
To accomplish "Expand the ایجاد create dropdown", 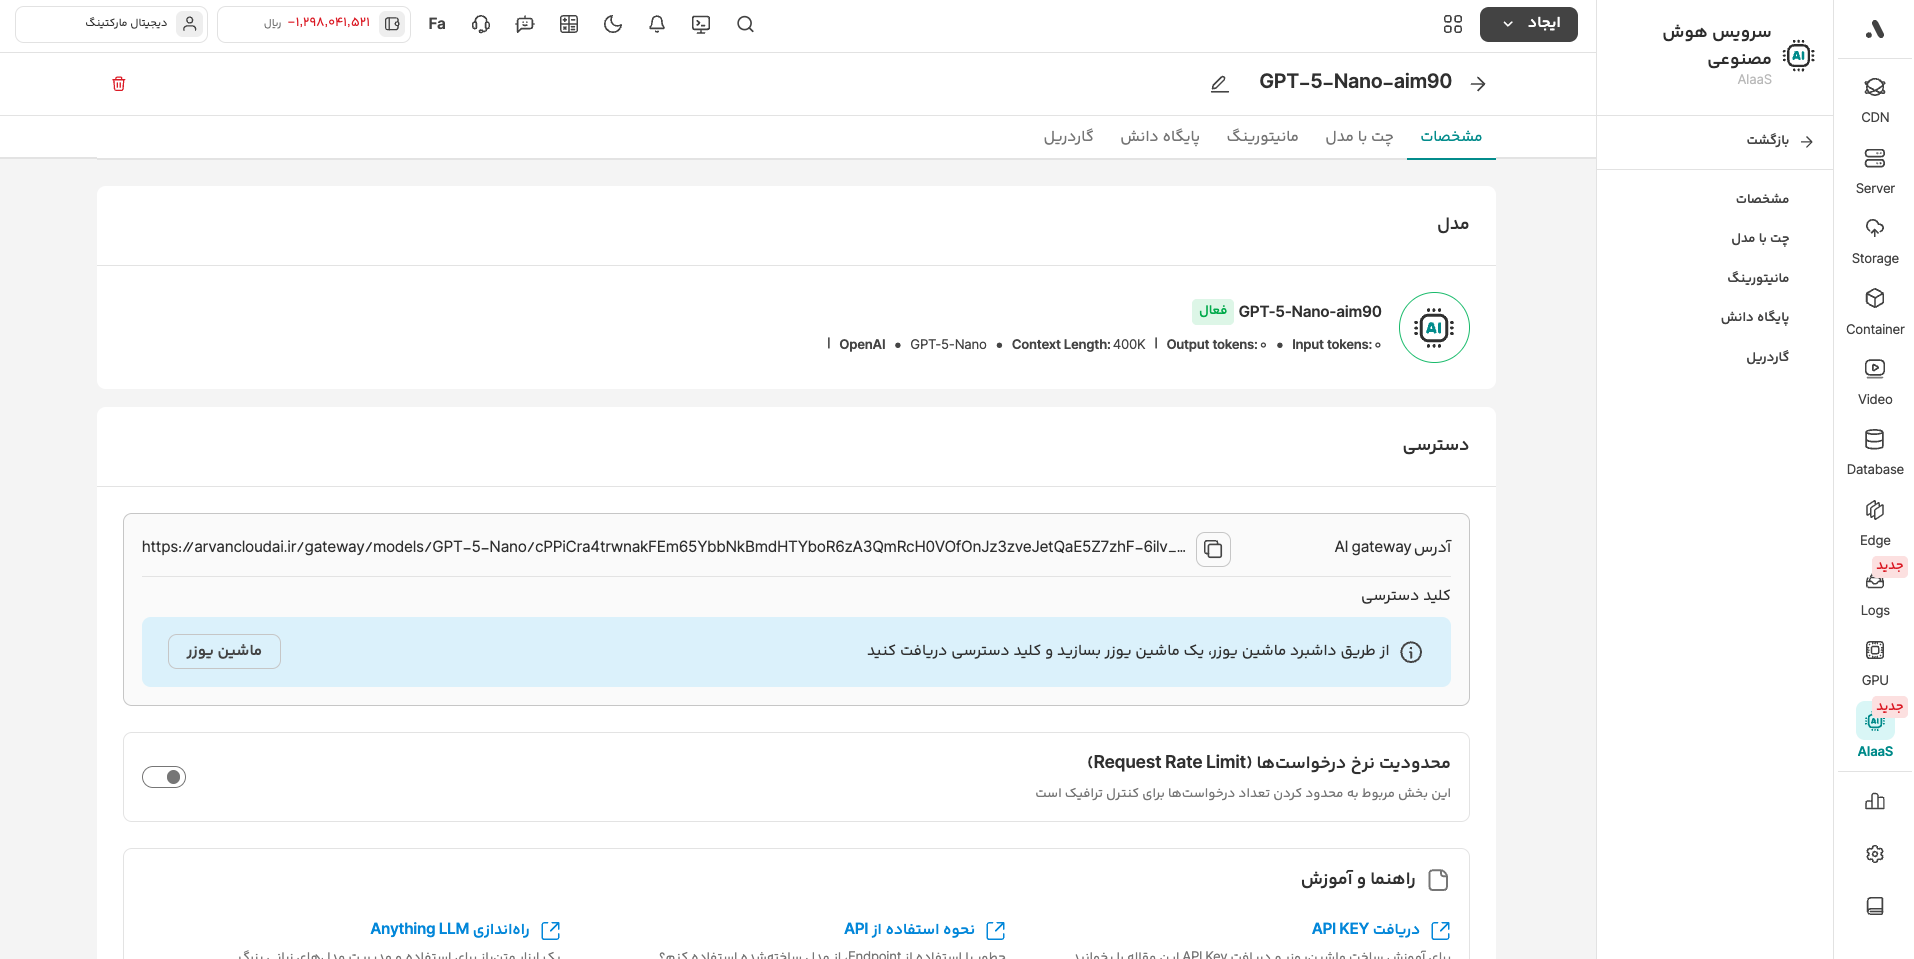I will click(x=1528, y=24).
